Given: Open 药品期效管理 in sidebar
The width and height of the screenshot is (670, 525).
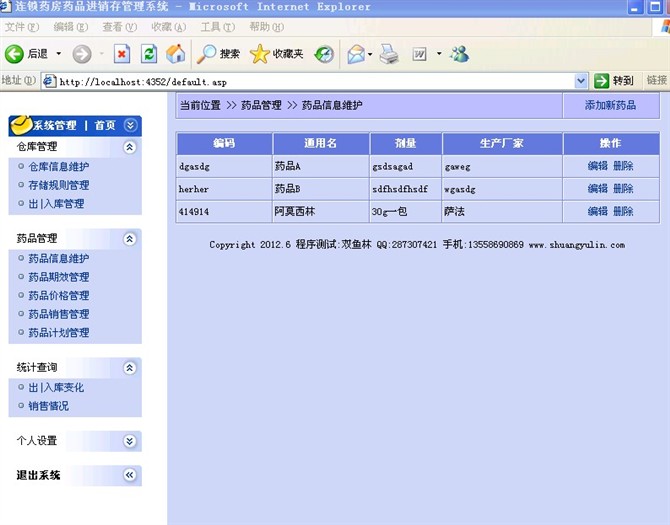Looking at the screenshot, I should (59, 277).
